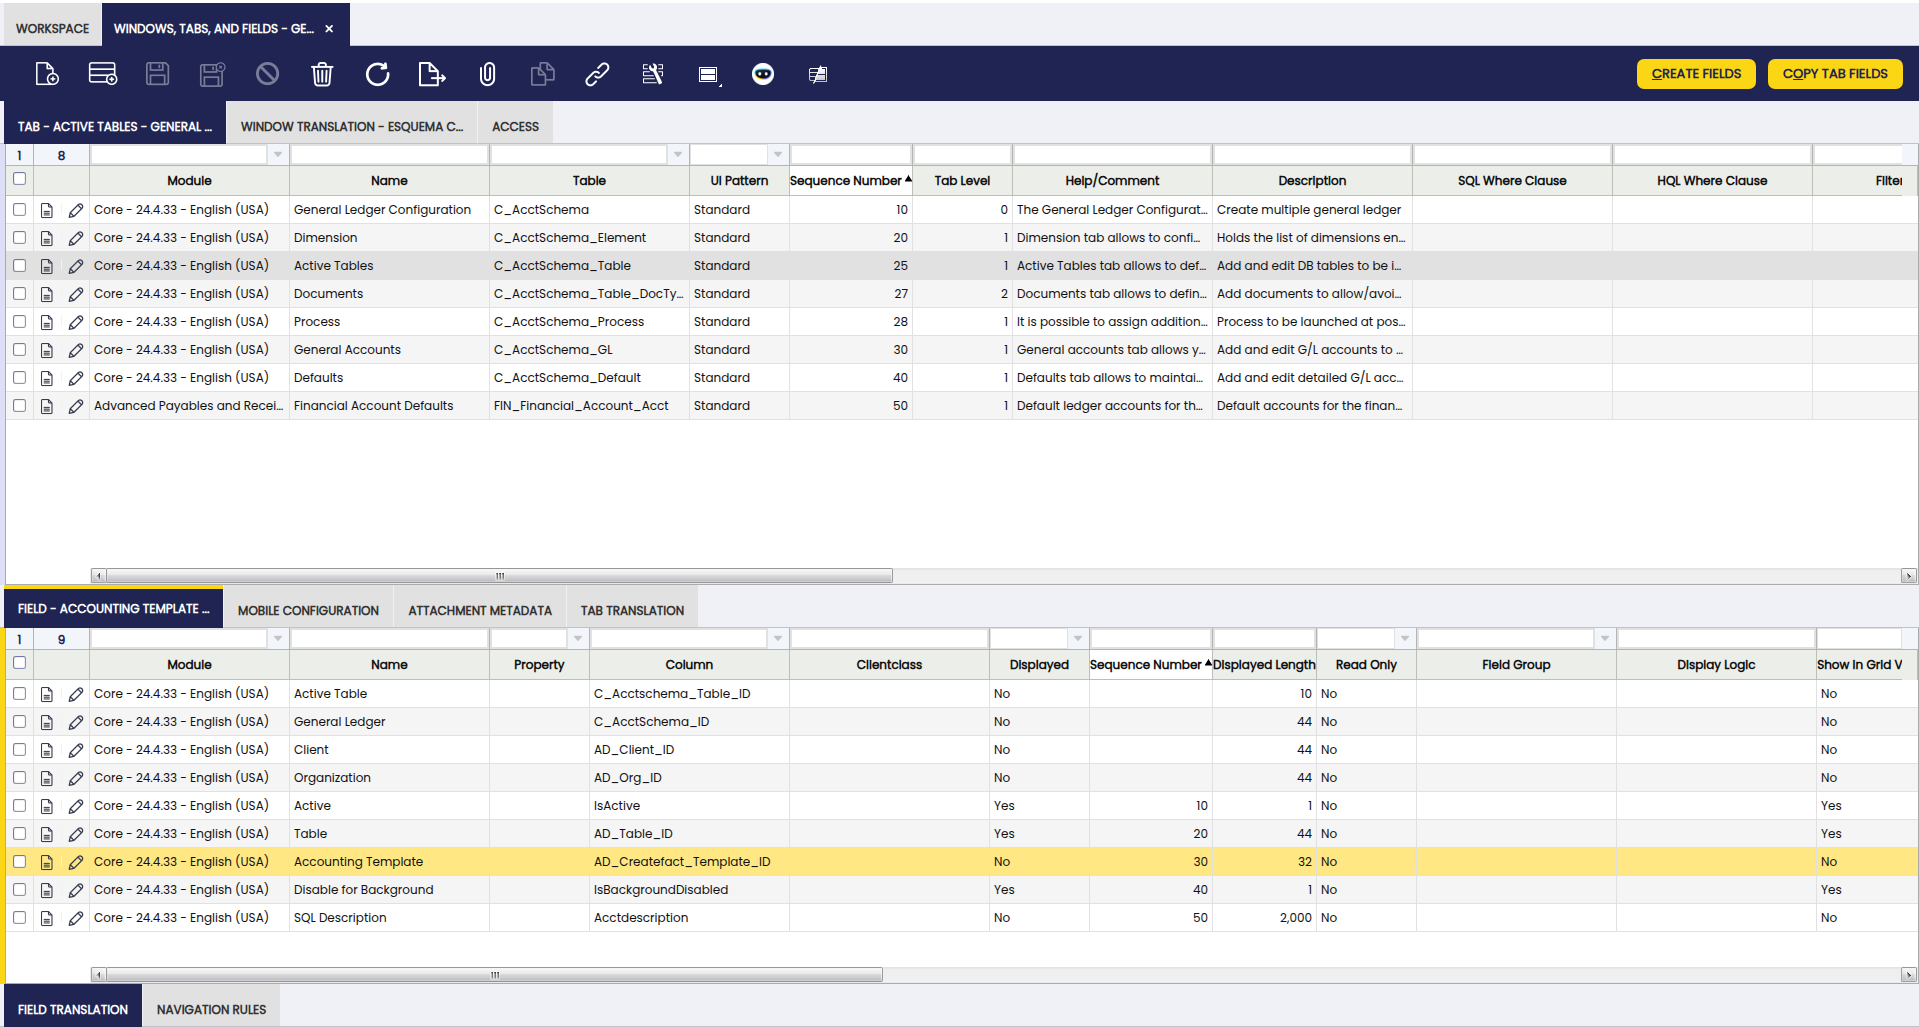Screen dimensions: 1919x1027
Task: Open the Displayed filter dropdown in fields grid
Action: click(1077, 639)
